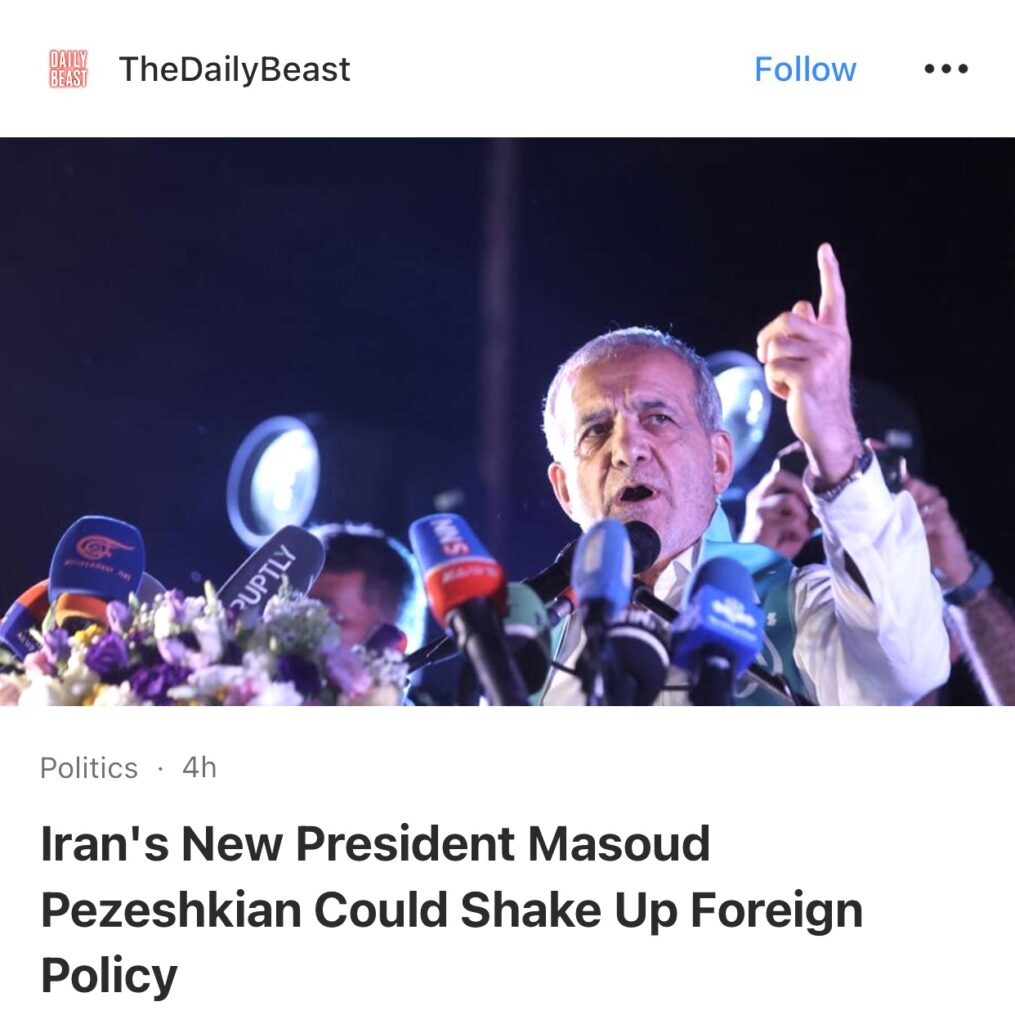The height and width of the screenshot is (1024, 1015).
Task: Click the raised pointing finger in photo
Action: click(831, 287)
